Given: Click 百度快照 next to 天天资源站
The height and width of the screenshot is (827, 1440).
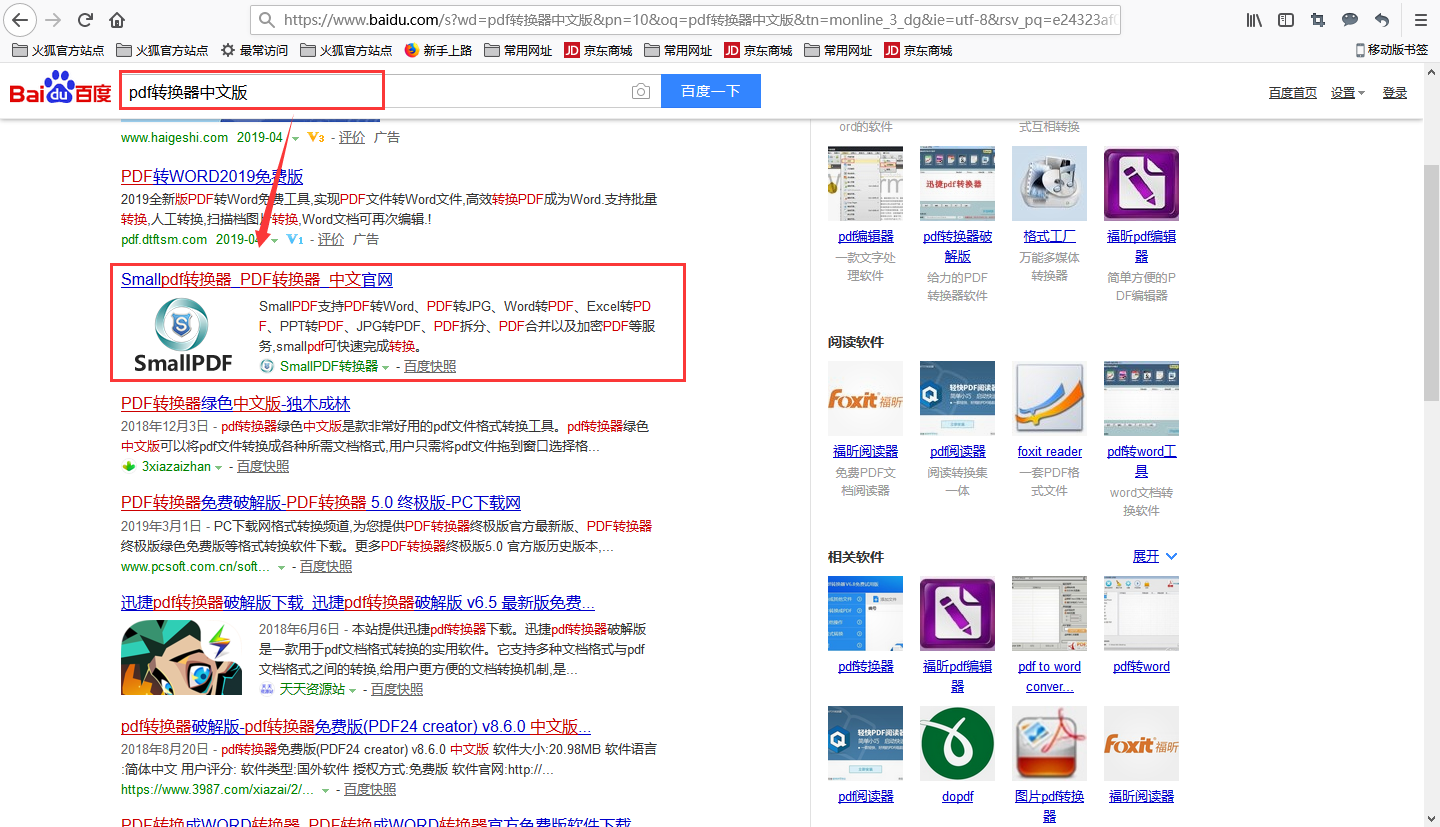Looking at the screenshot, I should coord(397,690).
